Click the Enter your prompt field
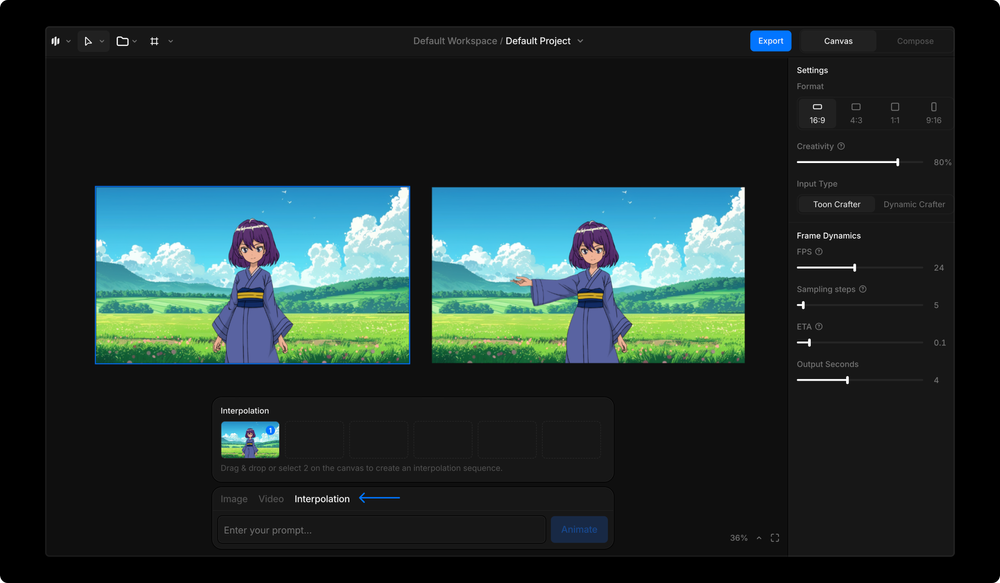 click(382, 530)
